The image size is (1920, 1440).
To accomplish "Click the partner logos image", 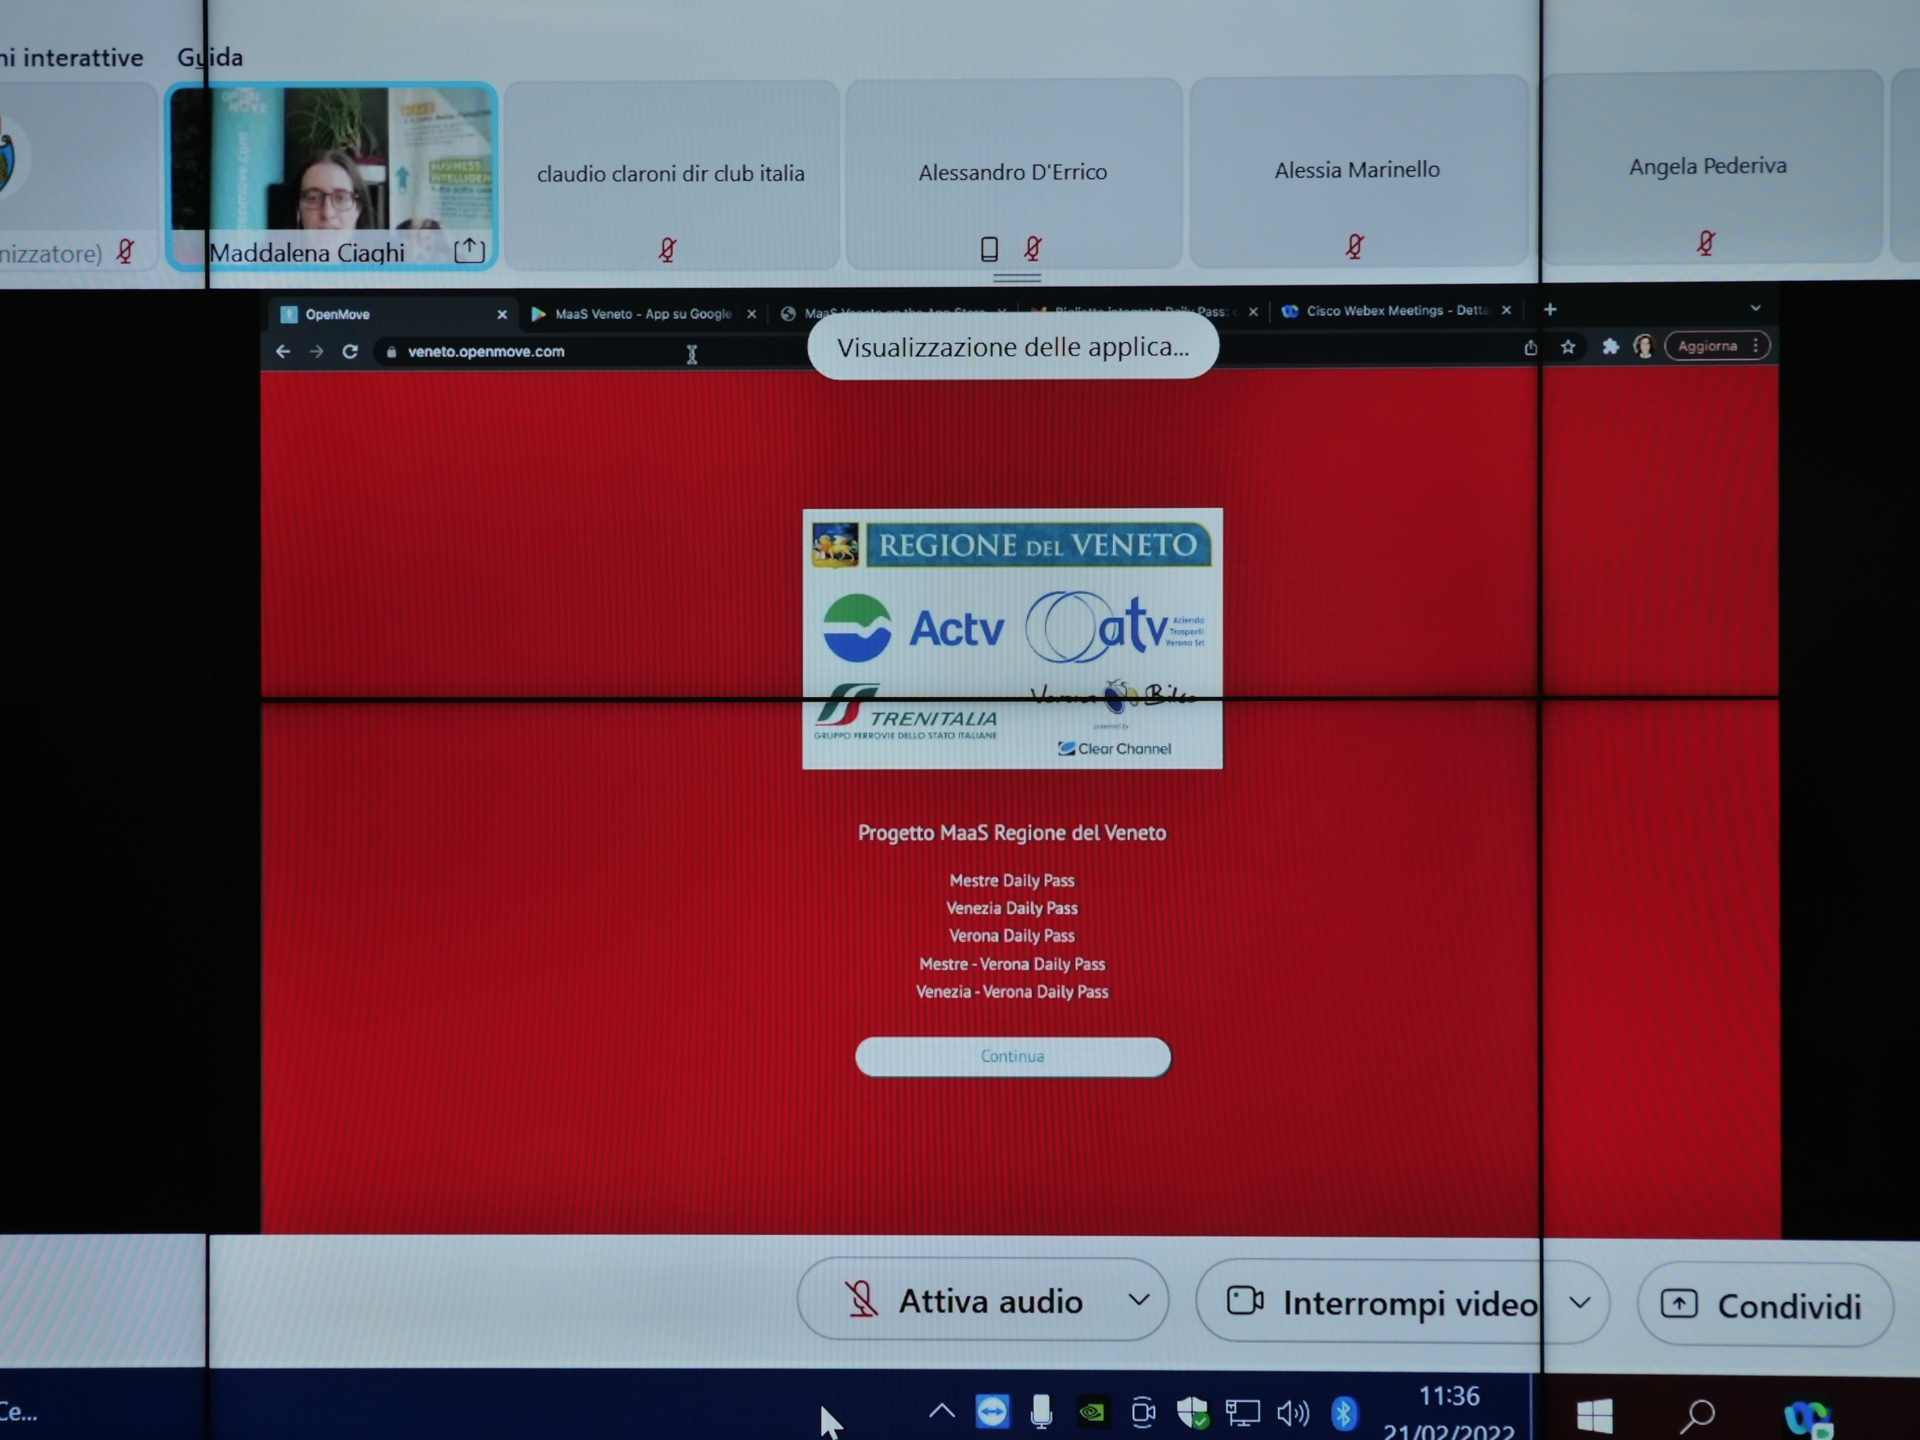I will [1012, 639].
